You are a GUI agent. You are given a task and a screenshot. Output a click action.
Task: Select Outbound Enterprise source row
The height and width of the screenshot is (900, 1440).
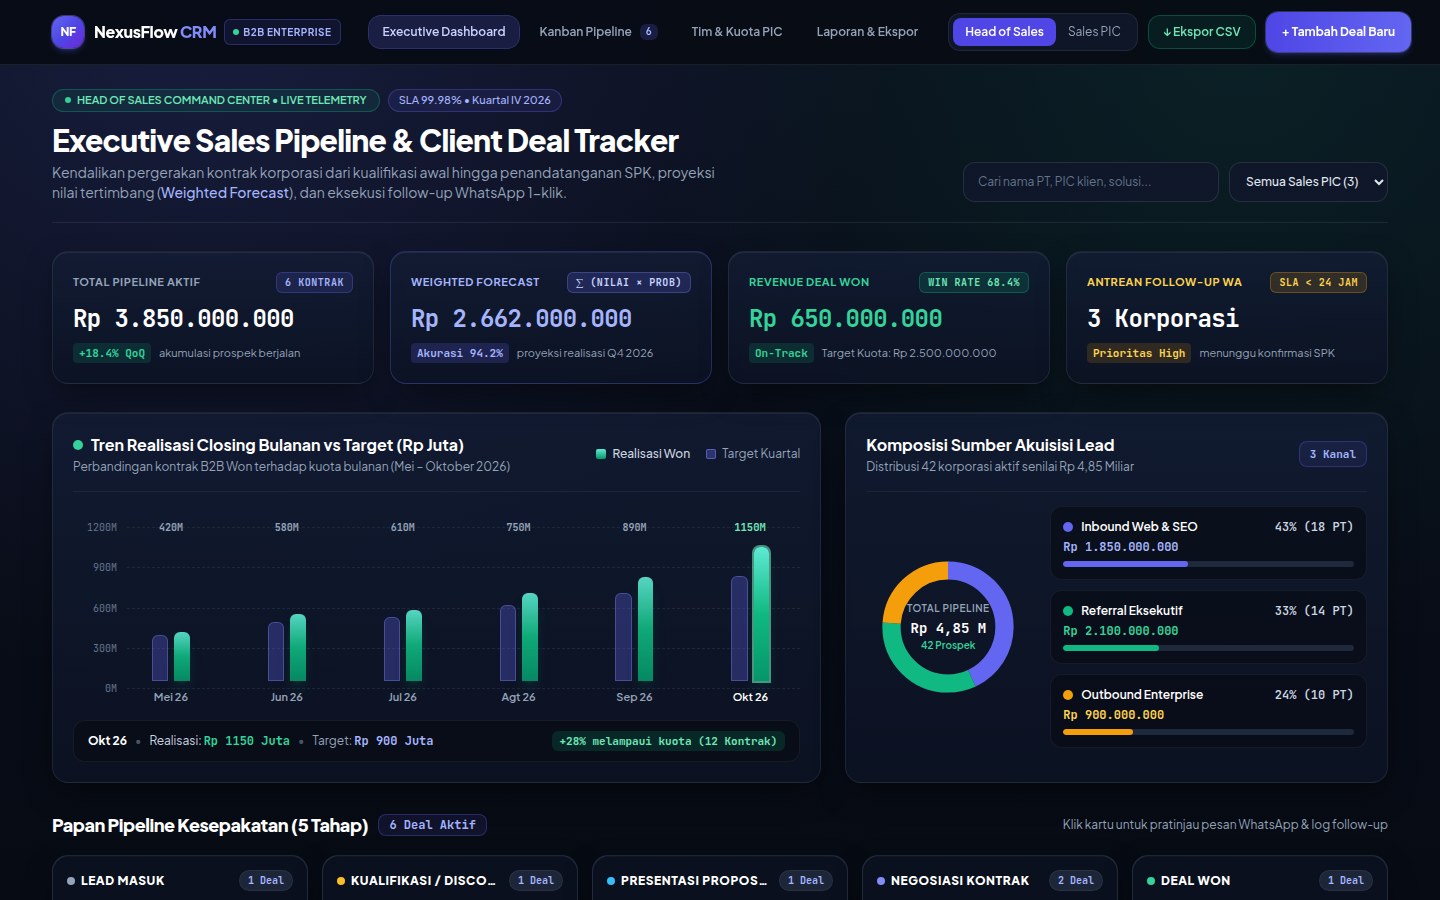coord(1208,711)
